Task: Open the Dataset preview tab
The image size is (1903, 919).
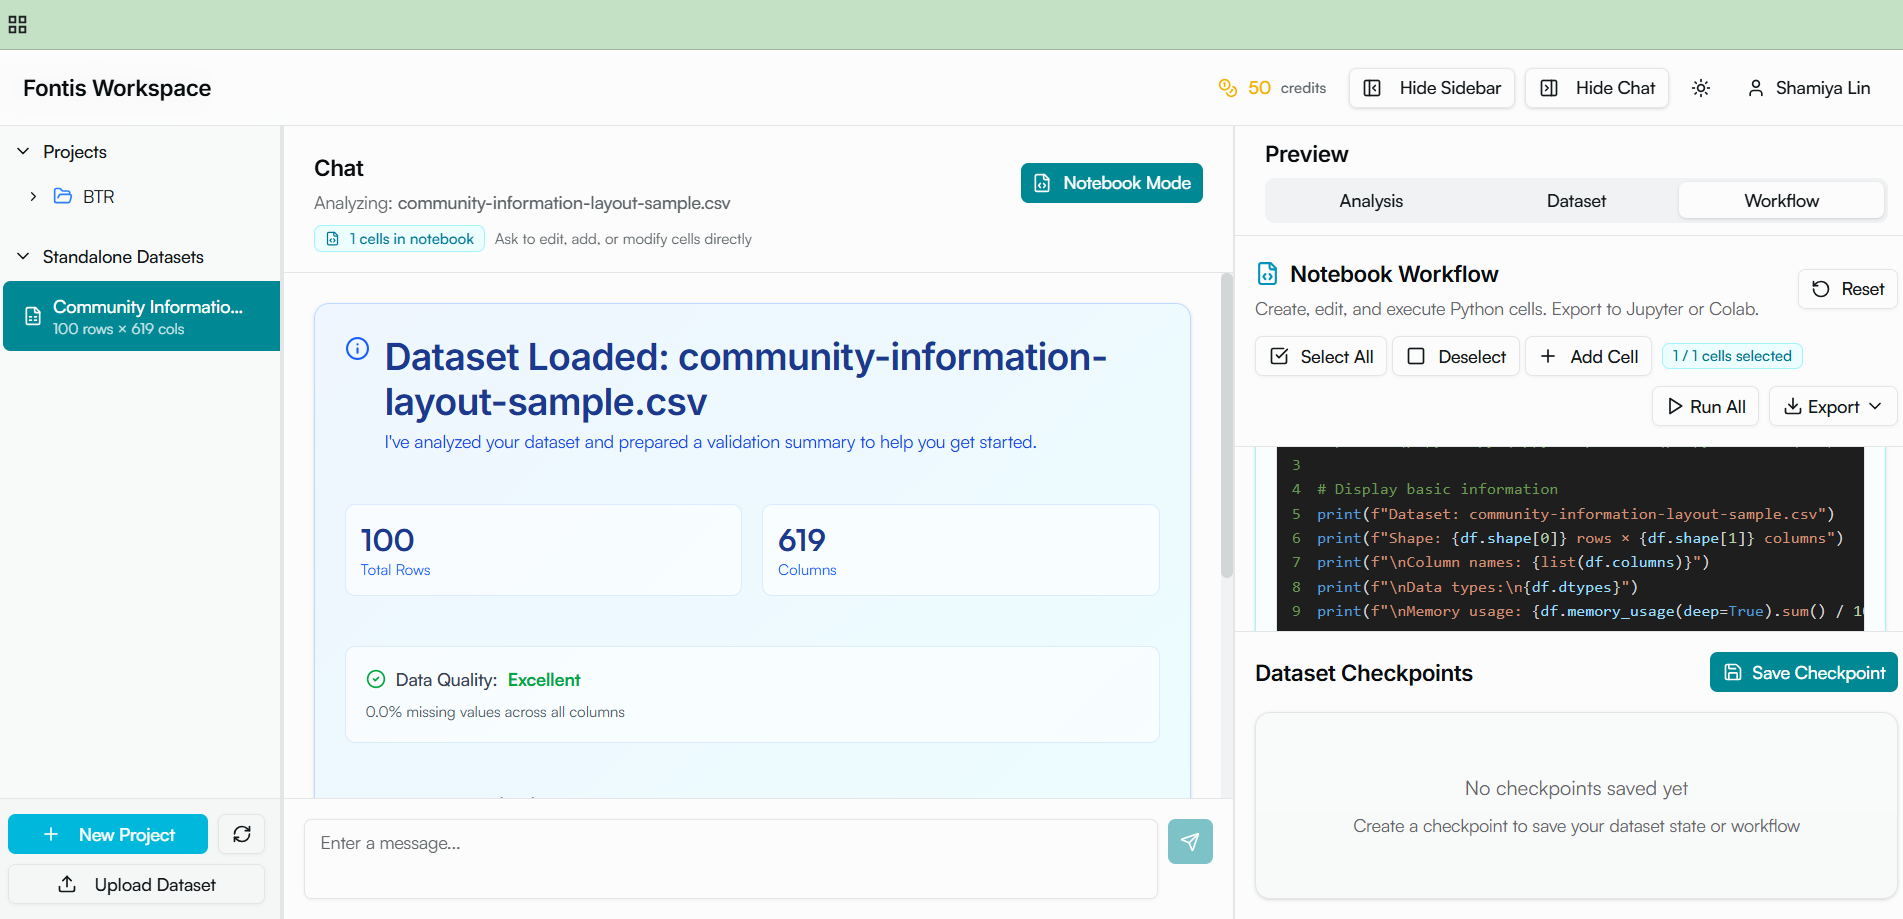Action: (1575, 200)
